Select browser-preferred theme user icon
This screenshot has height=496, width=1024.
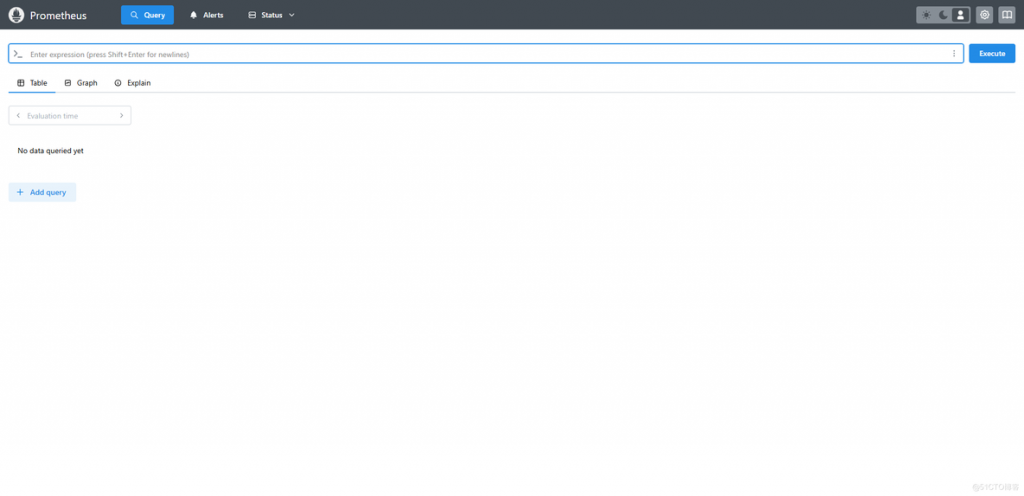click(960, 15)
